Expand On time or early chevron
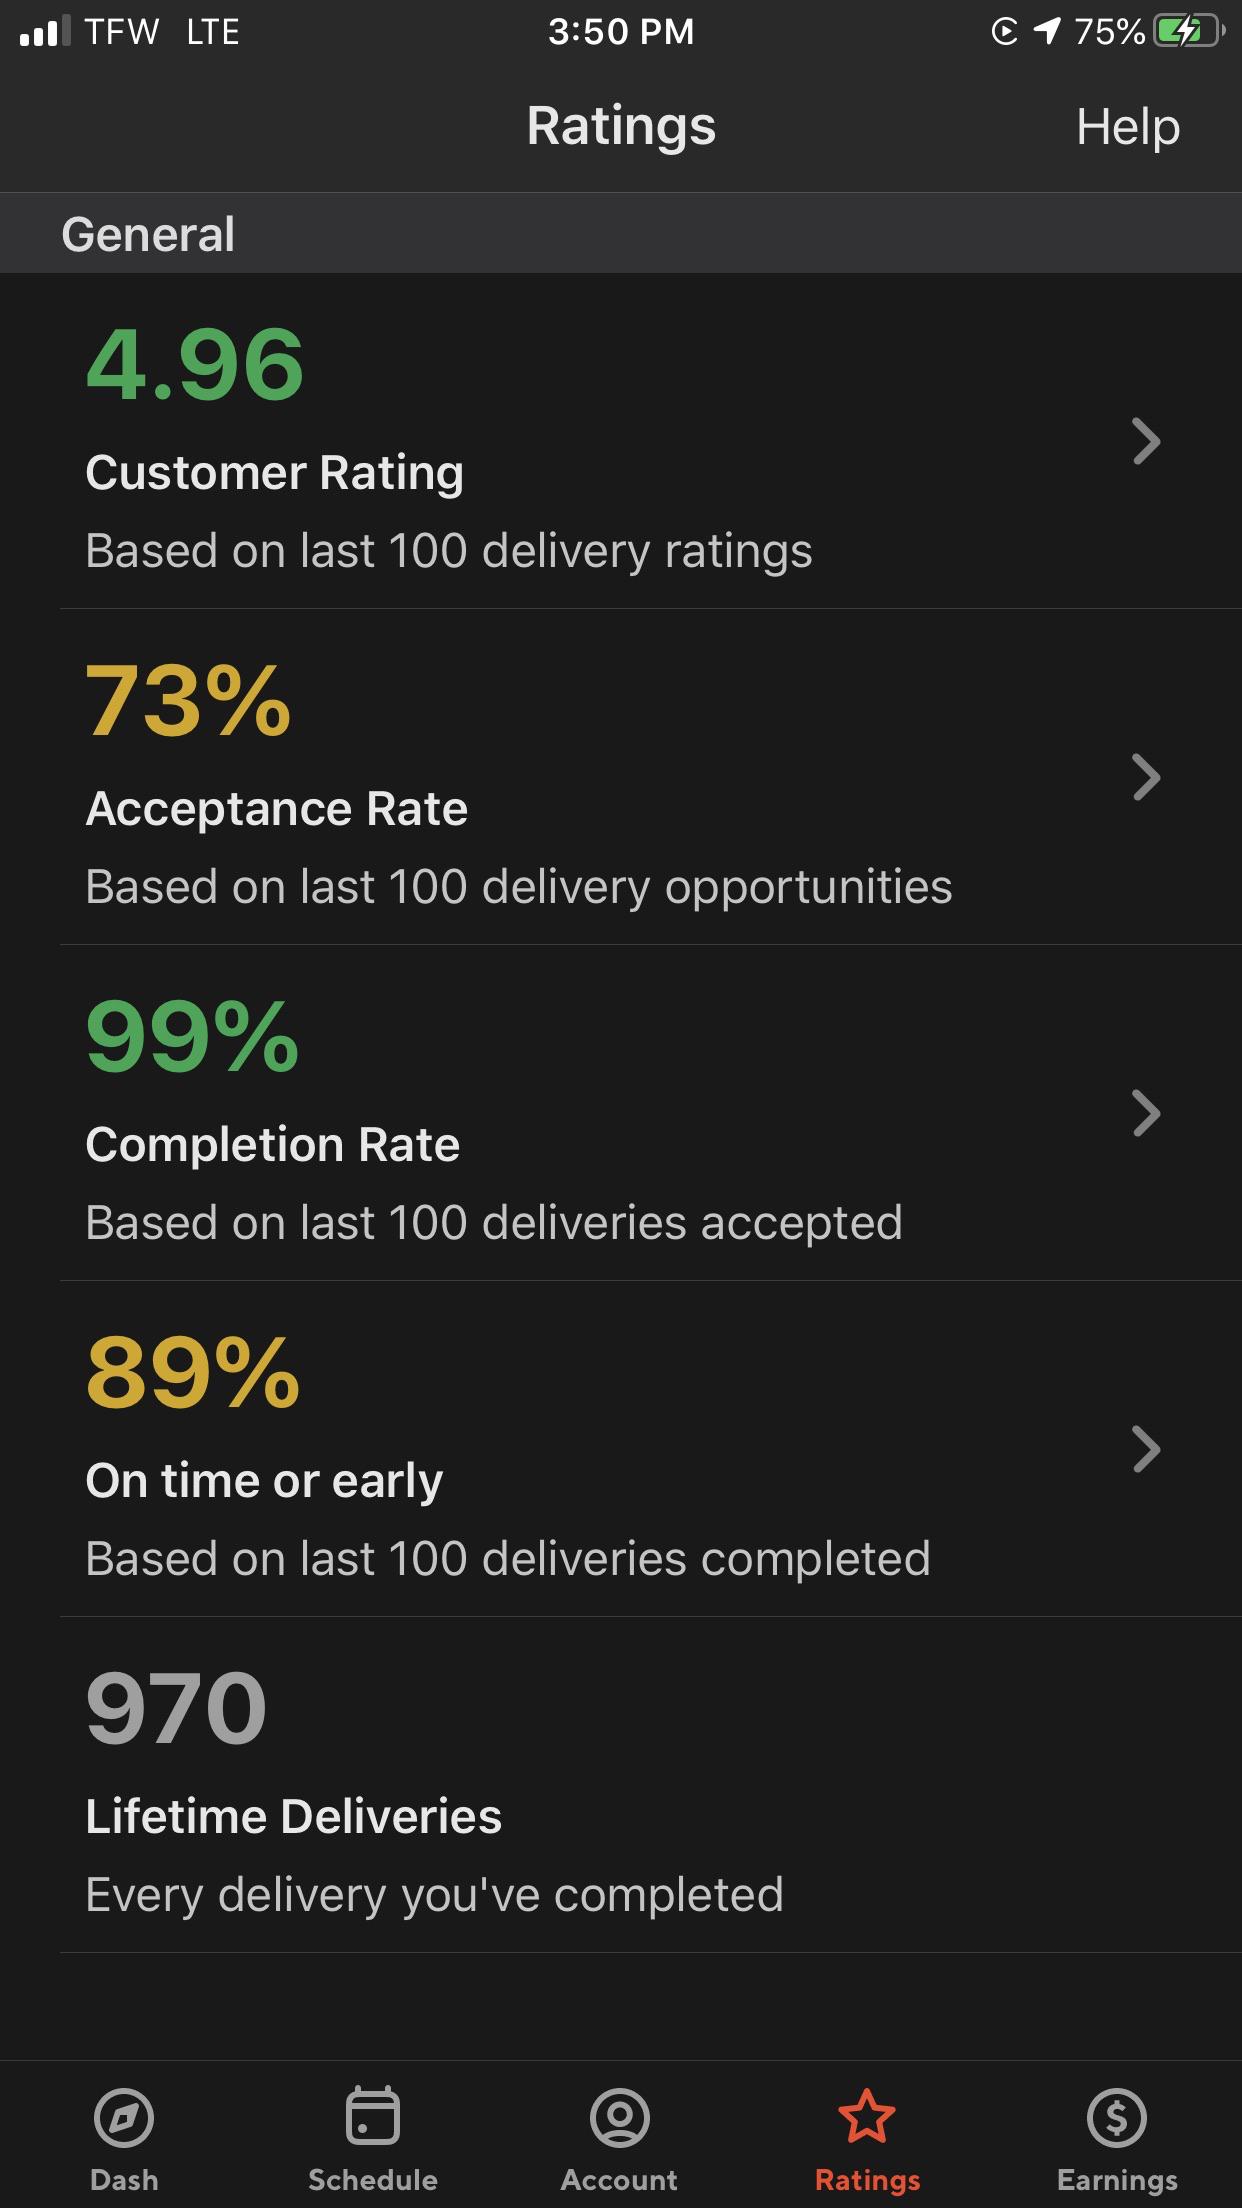Screen dimensions: 1242x2208 tap(1146, 1449)
